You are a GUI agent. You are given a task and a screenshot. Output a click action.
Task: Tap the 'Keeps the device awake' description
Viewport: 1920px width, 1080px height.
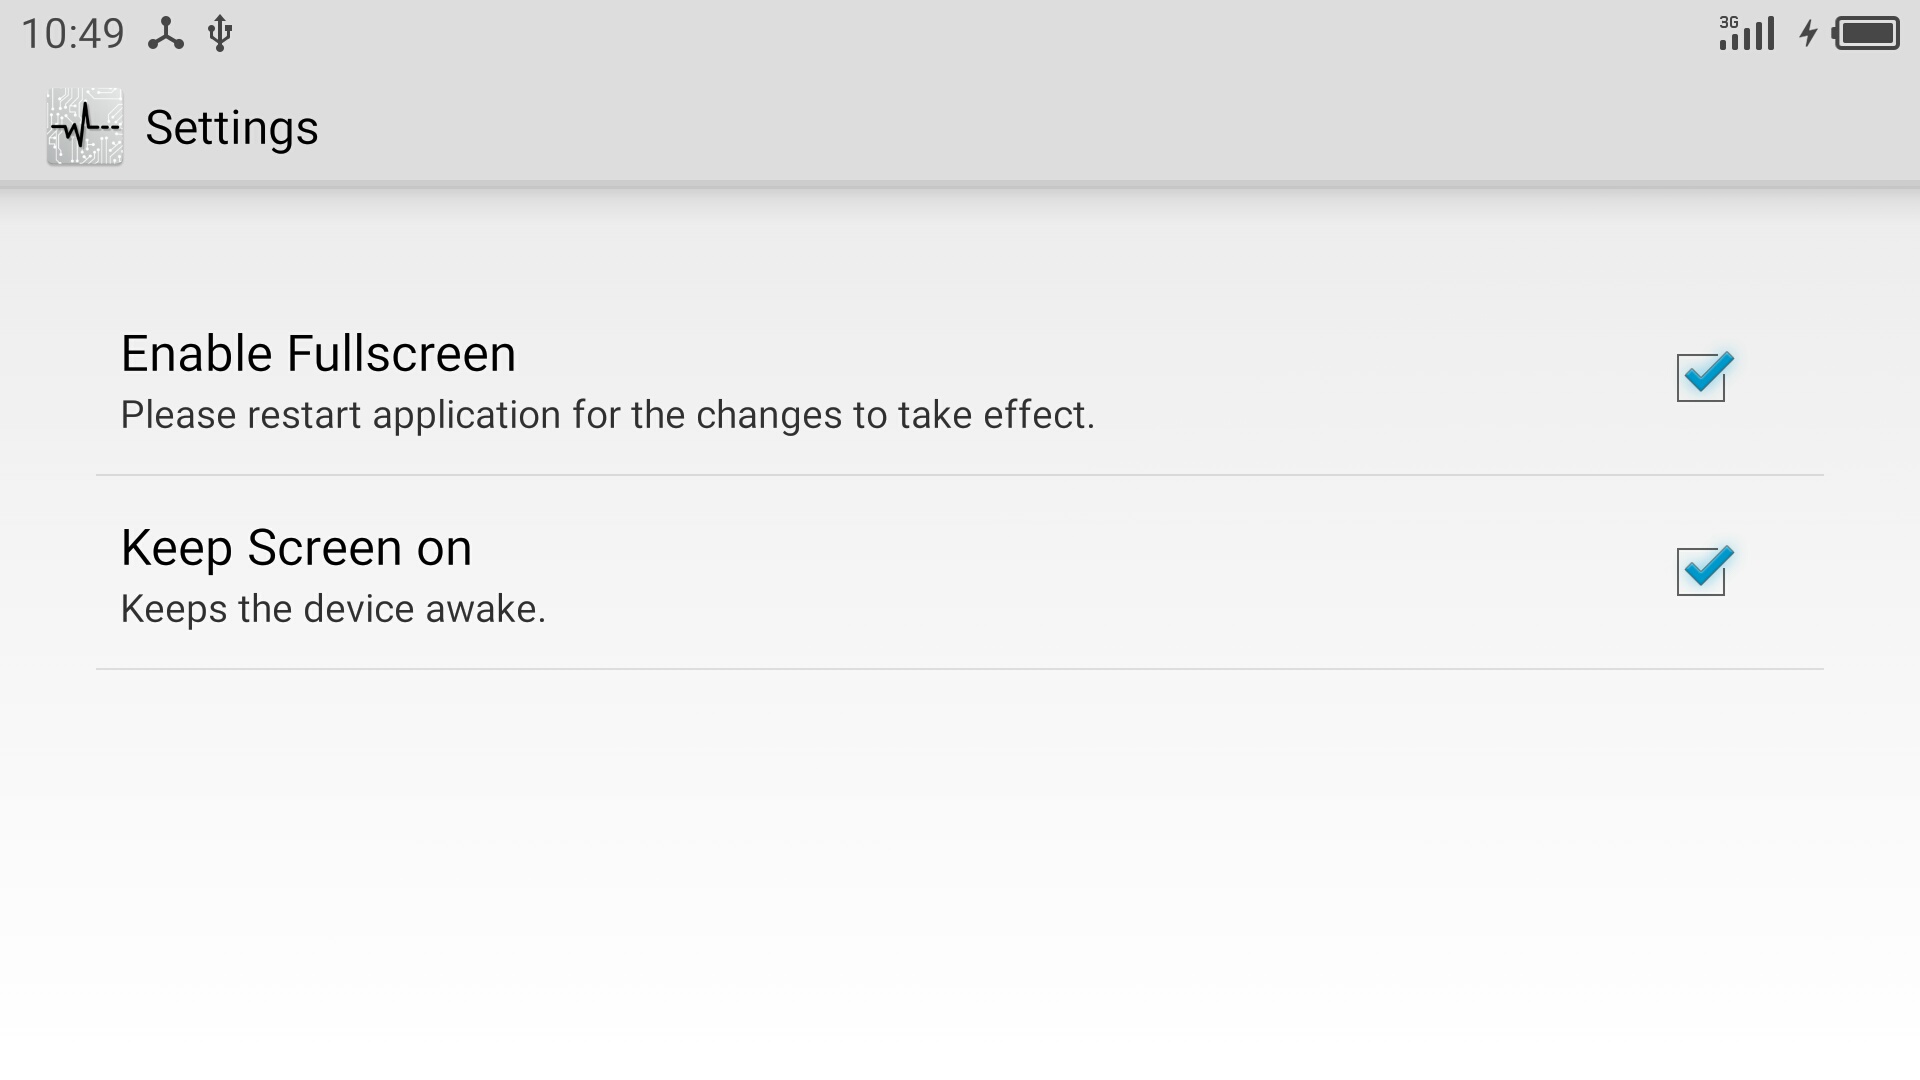[x=333, y=609]
